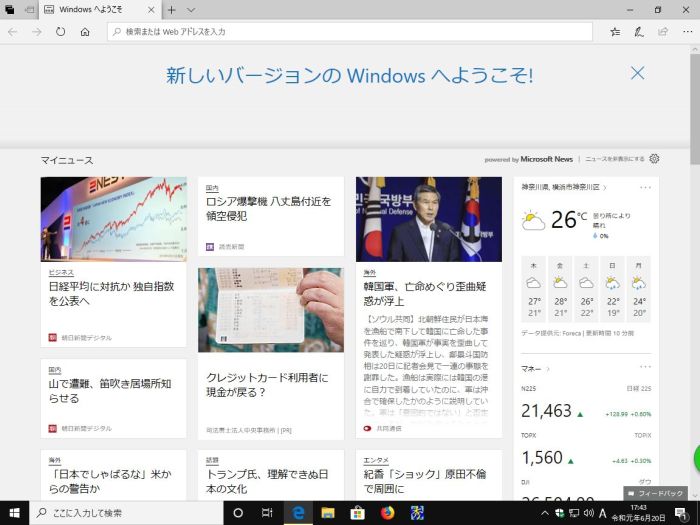Select the 'Windows へようこそ' tab
The image size is (700, 525).
[95, 9]
